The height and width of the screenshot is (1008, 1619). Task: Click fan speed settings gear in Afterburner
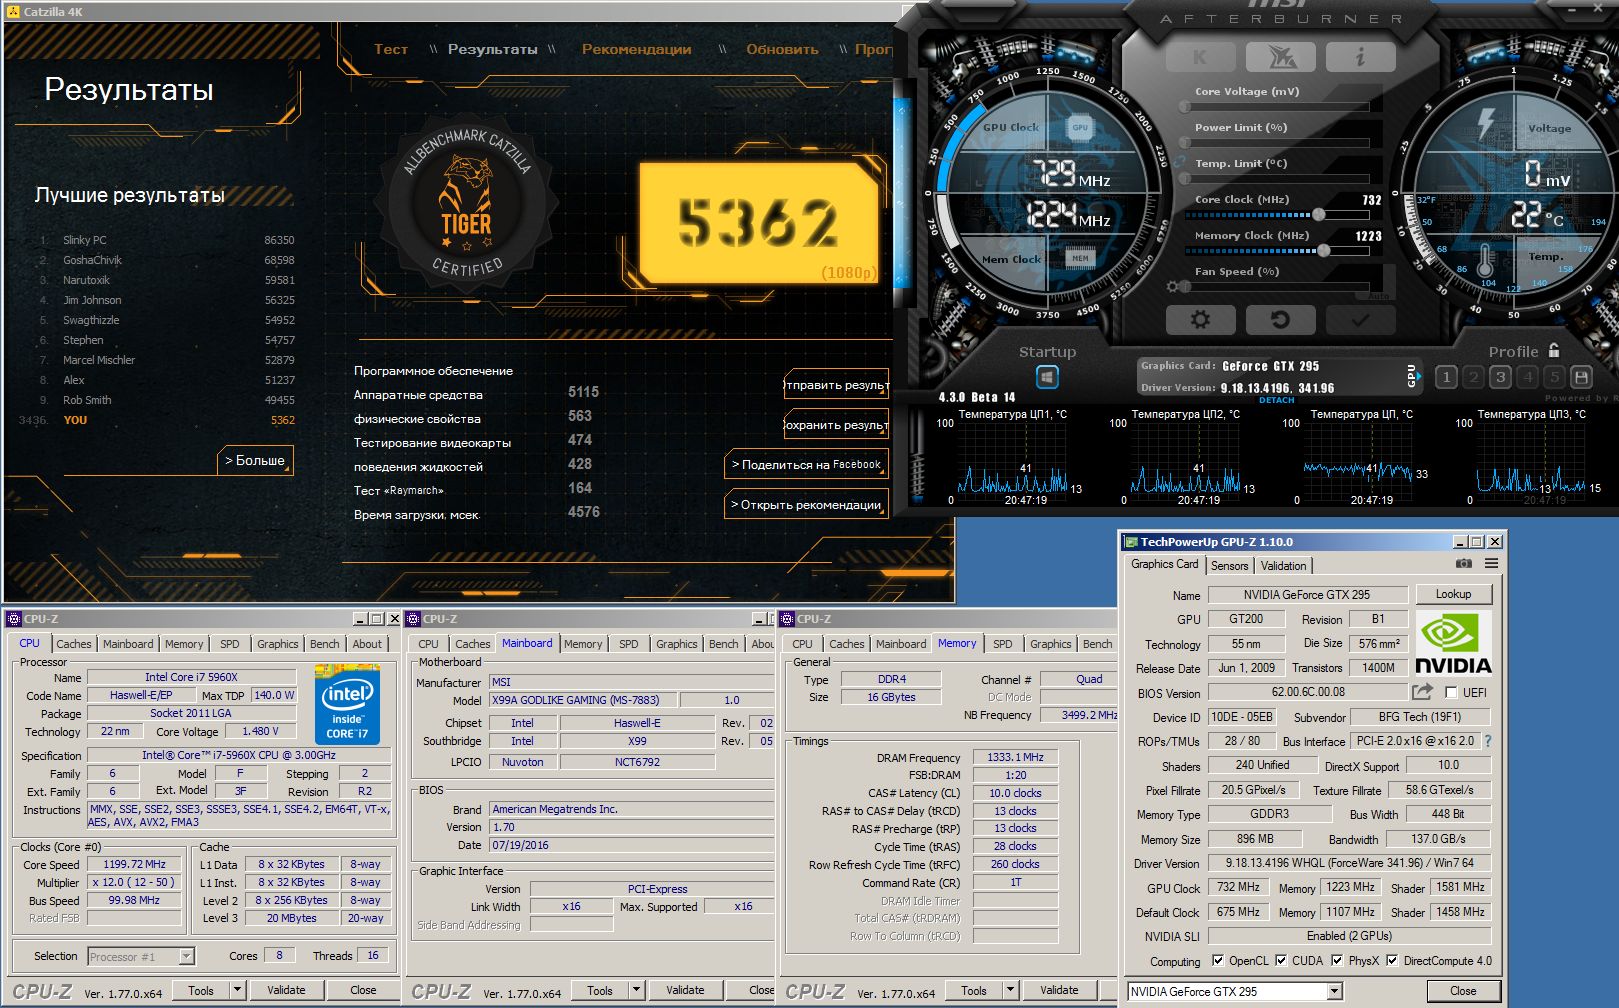coord(1173,287)
